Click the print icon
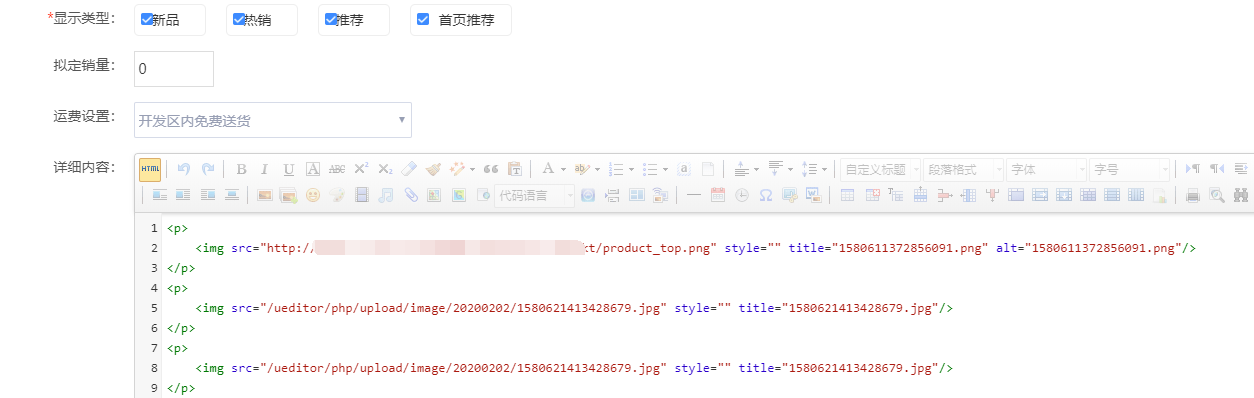 (x=1193, y=196)
